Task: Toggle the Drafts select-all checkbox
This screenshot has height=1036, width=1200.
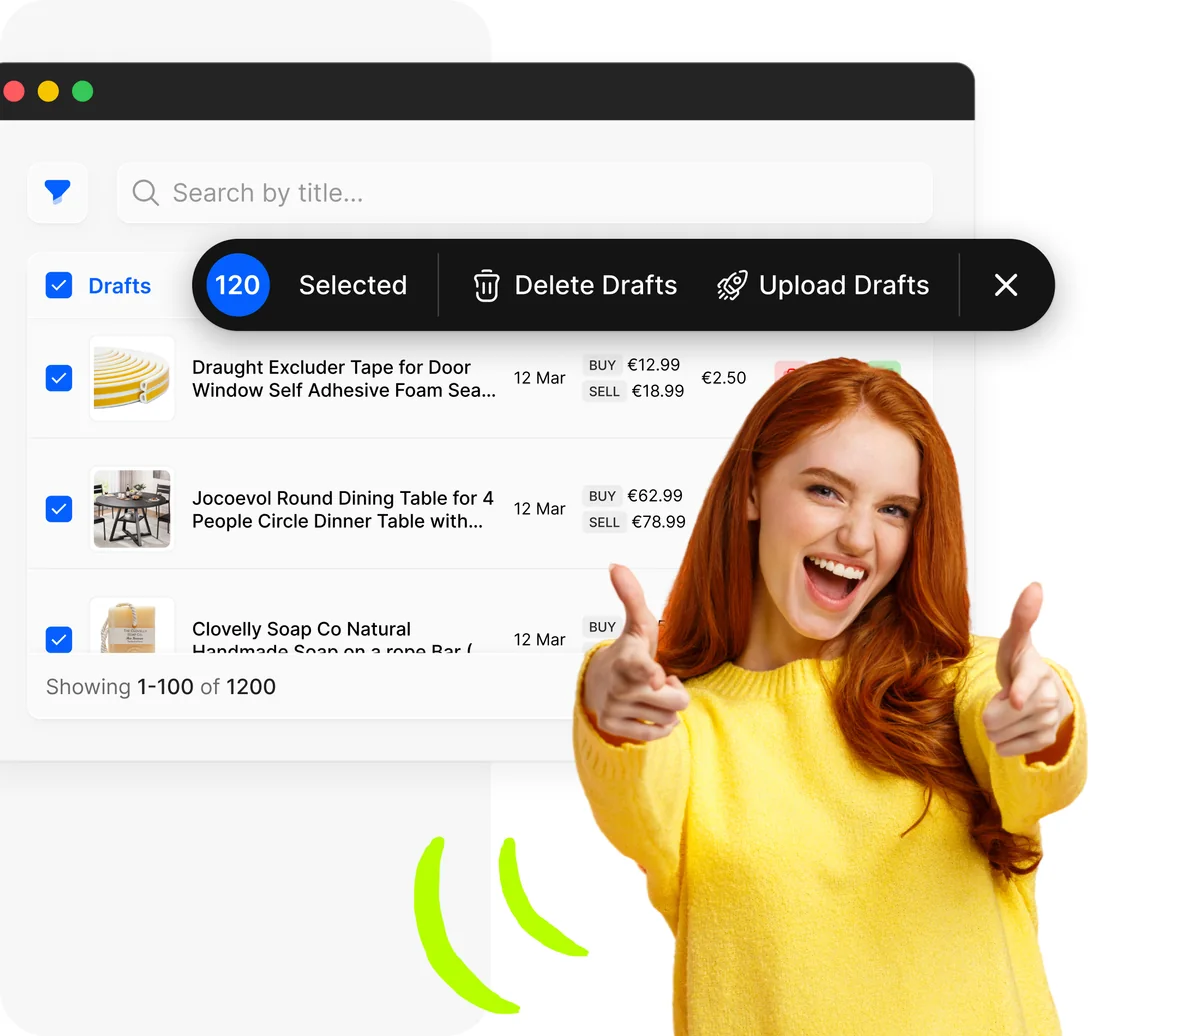Action: point(59,286)
